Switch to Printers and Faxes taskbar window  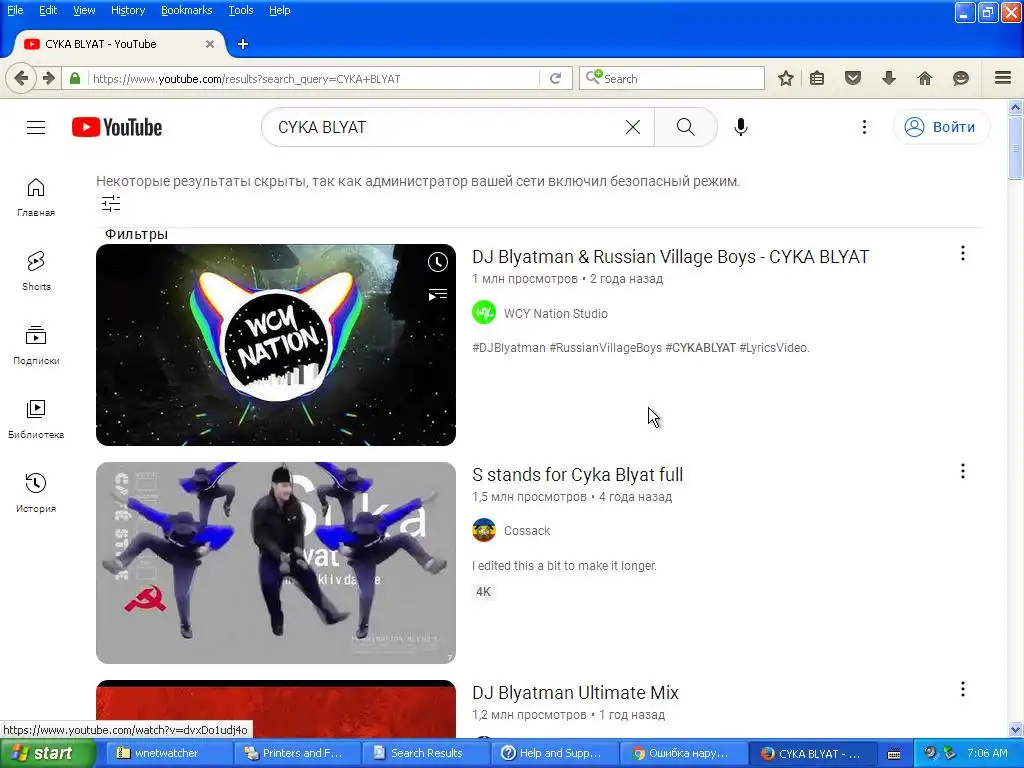(298, 754)
